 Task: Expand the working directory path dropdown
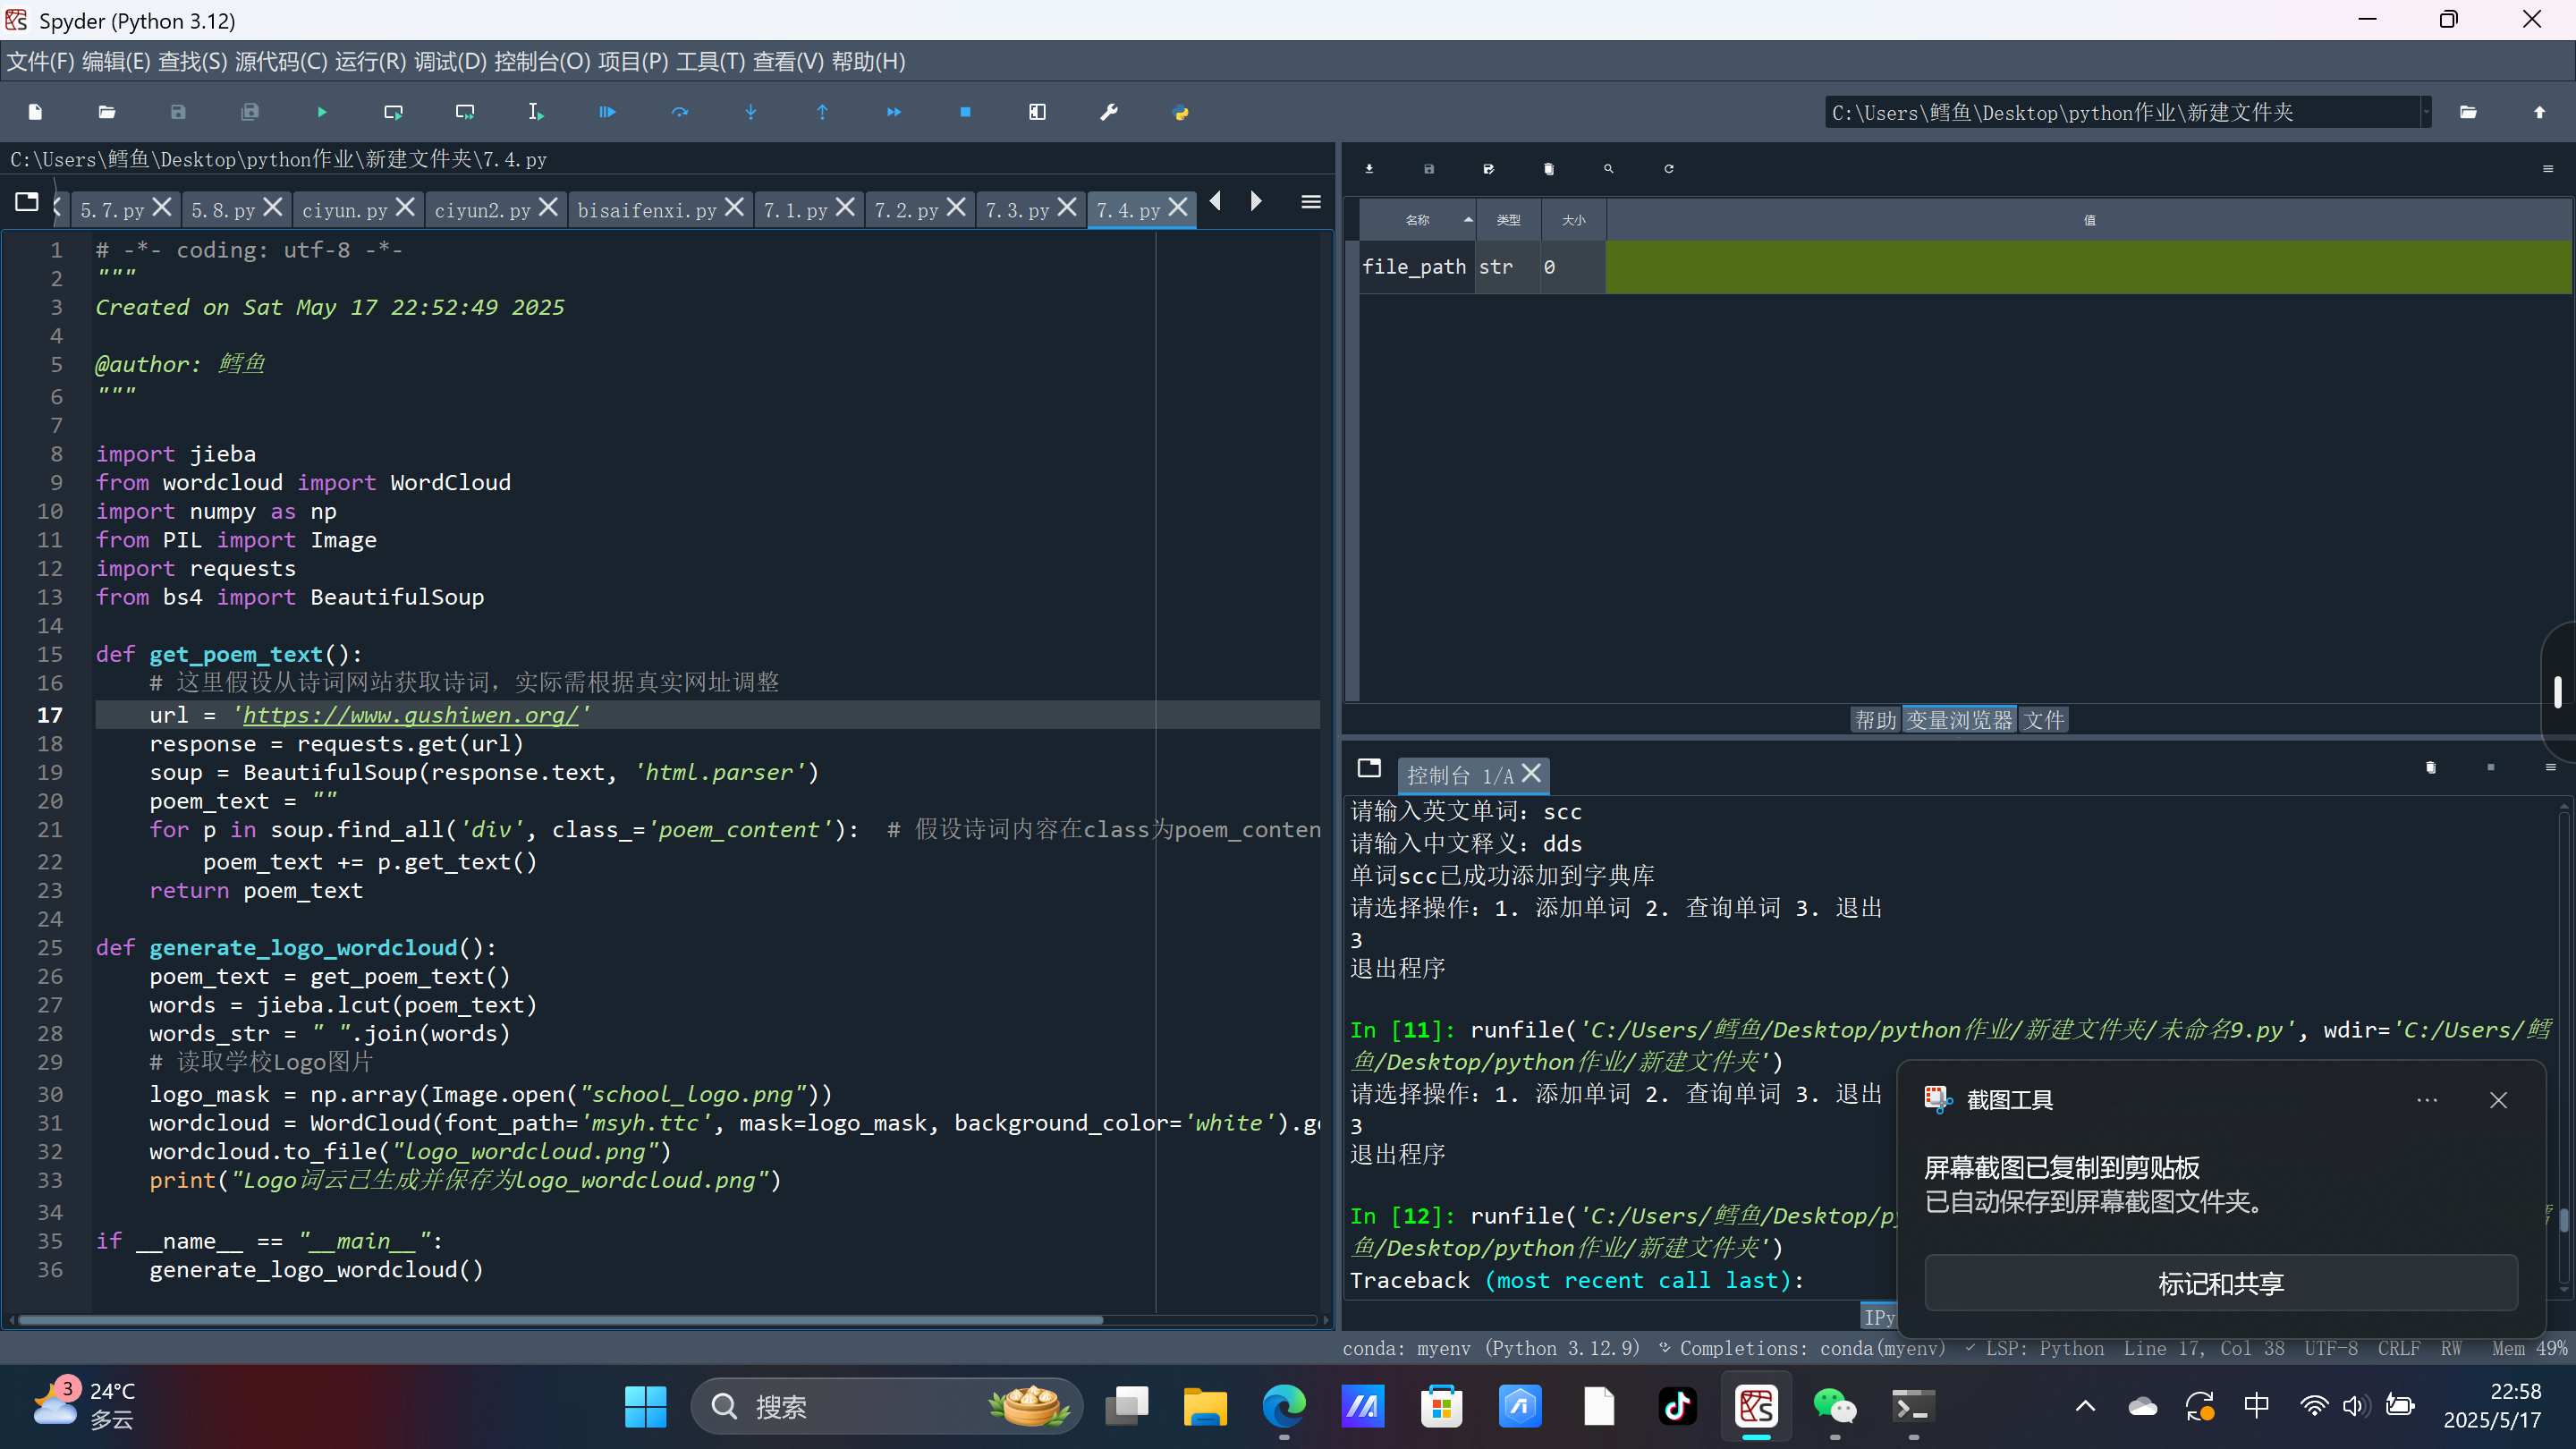tap(2426, 112)
